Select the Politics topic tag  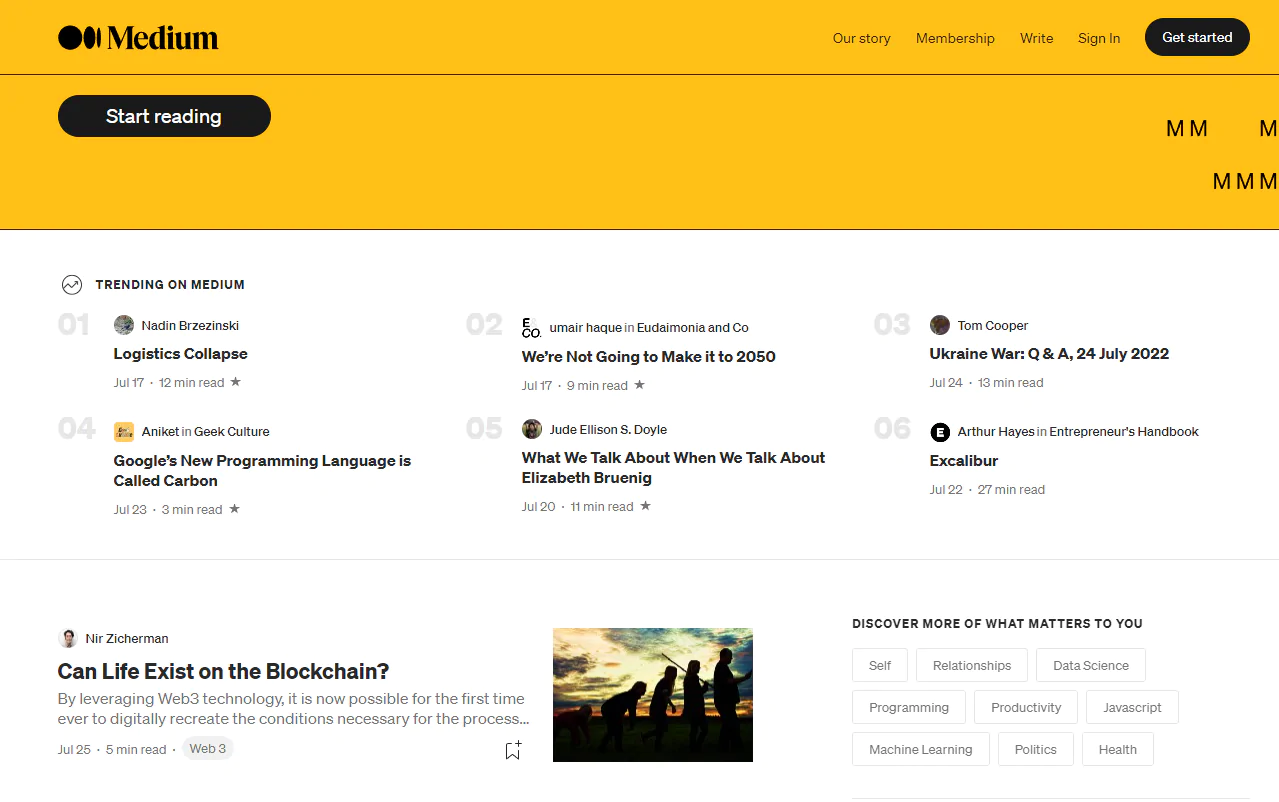point(1036,750)
